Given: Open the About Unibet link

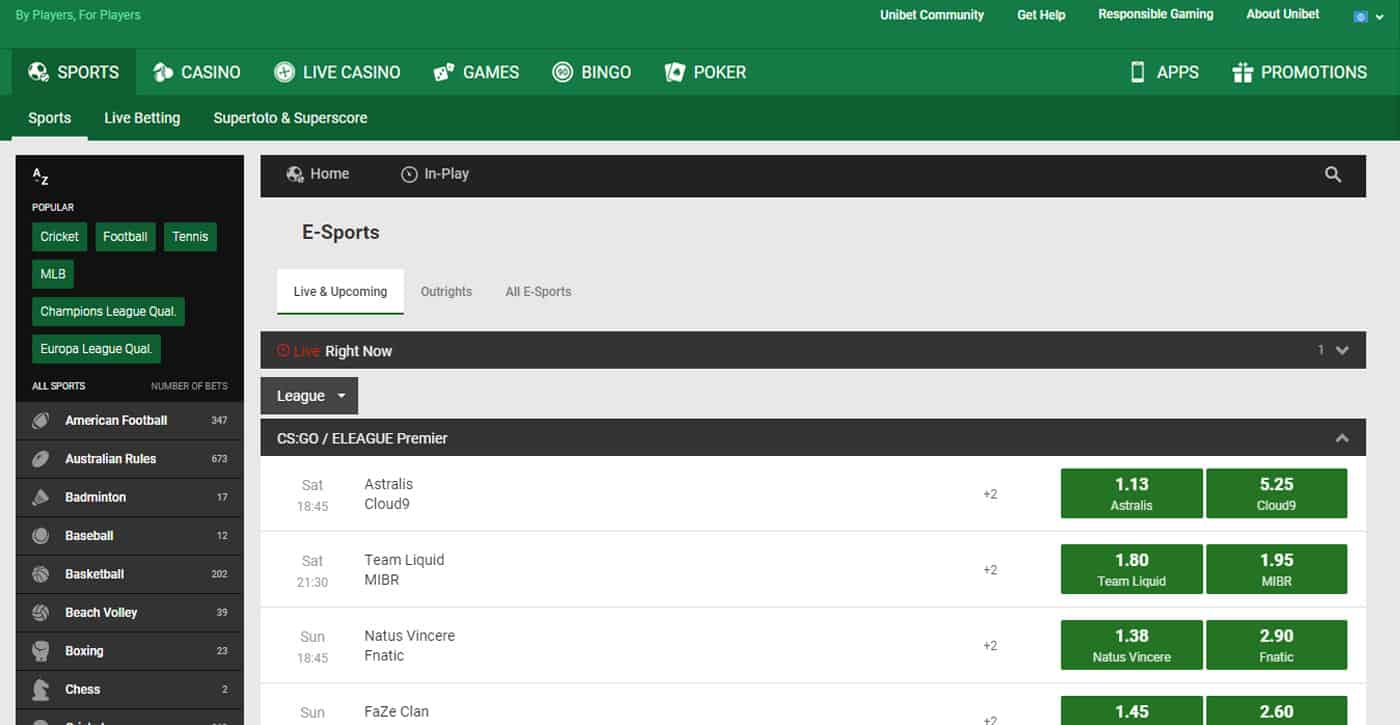Looking at the screenshot, I should (1283, 14).
